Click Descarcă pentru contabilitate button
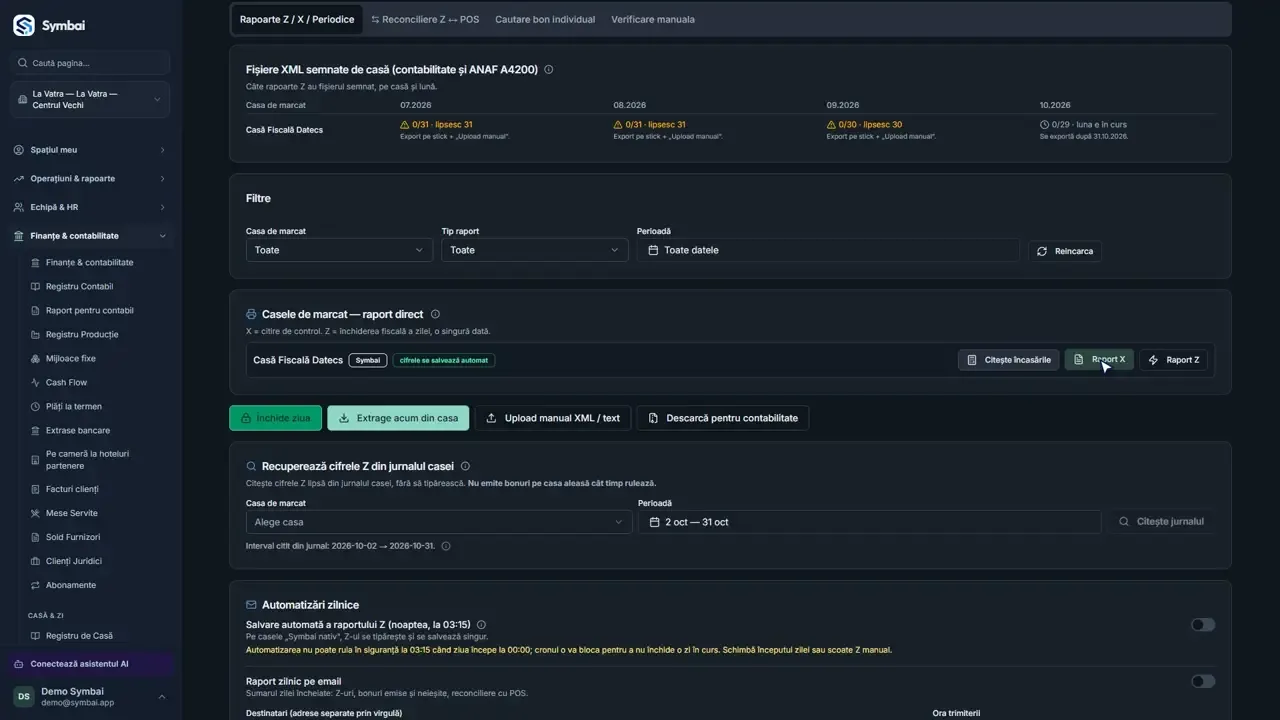Viewport: 1280px width, 720px height. (x=723, y=418)
